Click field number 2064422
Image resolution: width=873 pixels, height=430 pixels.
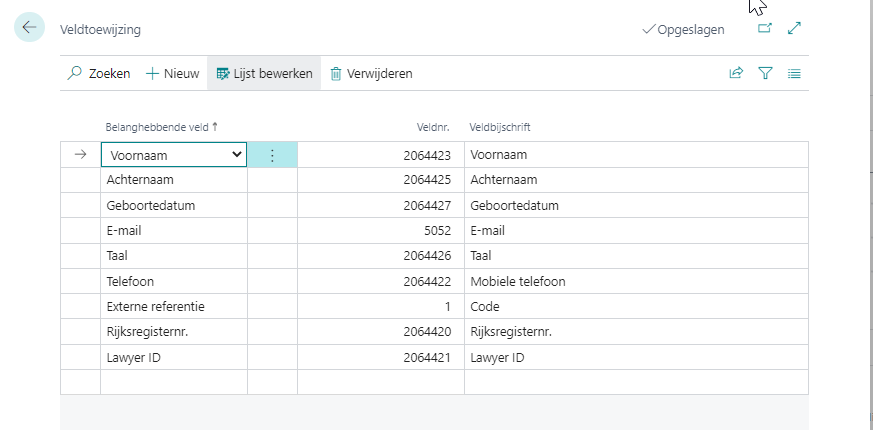point(381,281)
